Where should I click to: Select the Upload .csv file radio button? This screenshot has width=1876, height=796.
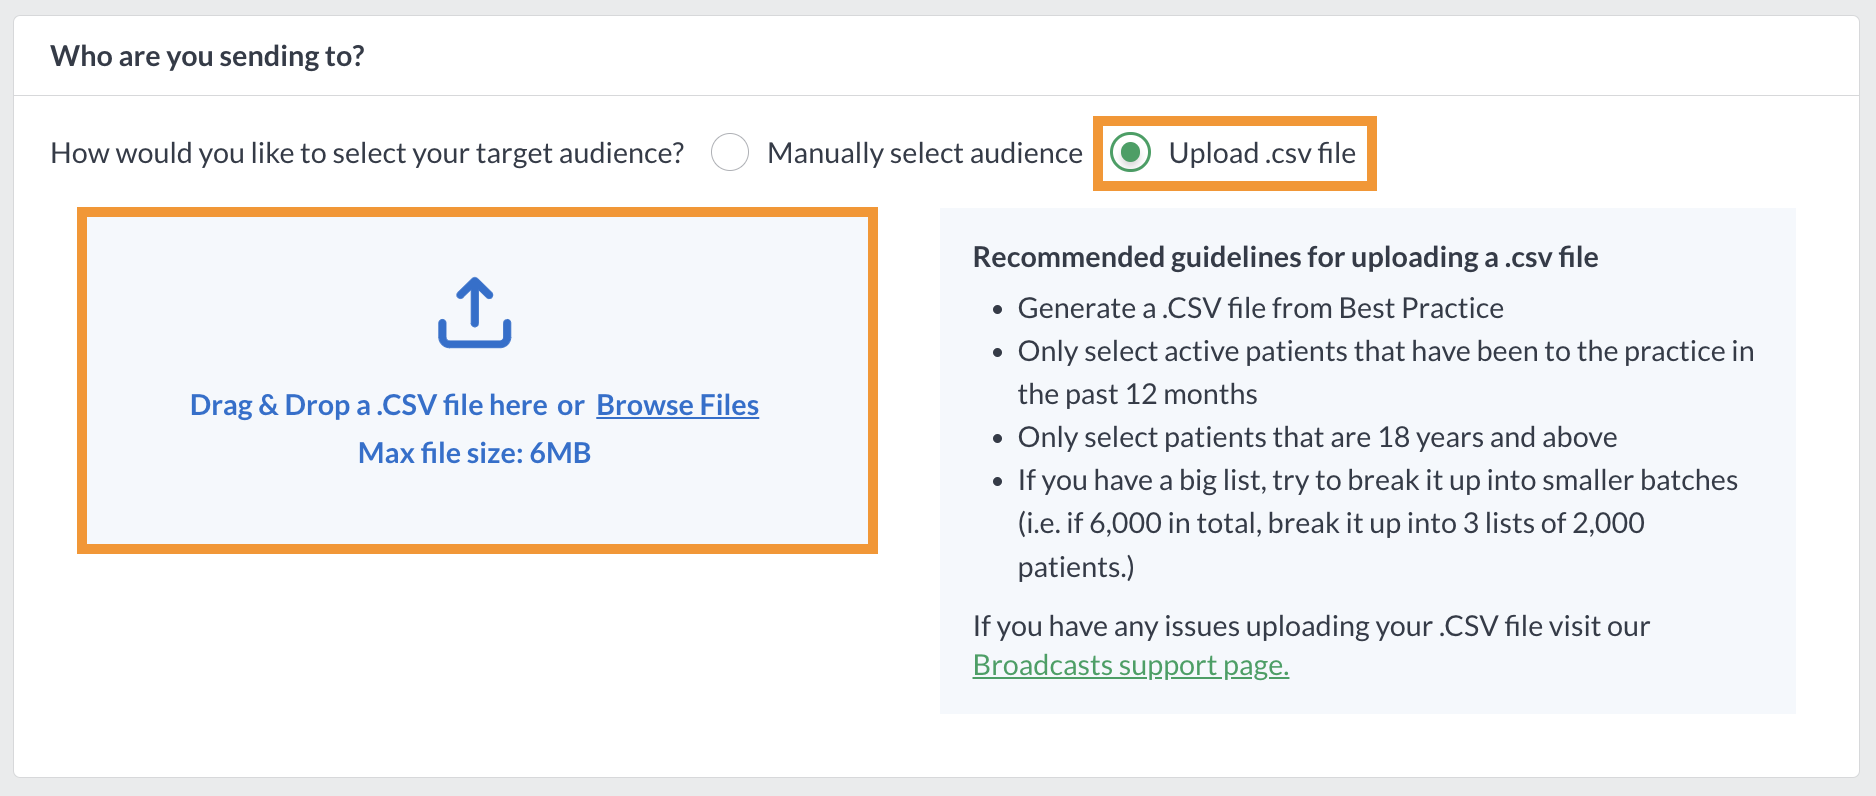coord(1131,153)
